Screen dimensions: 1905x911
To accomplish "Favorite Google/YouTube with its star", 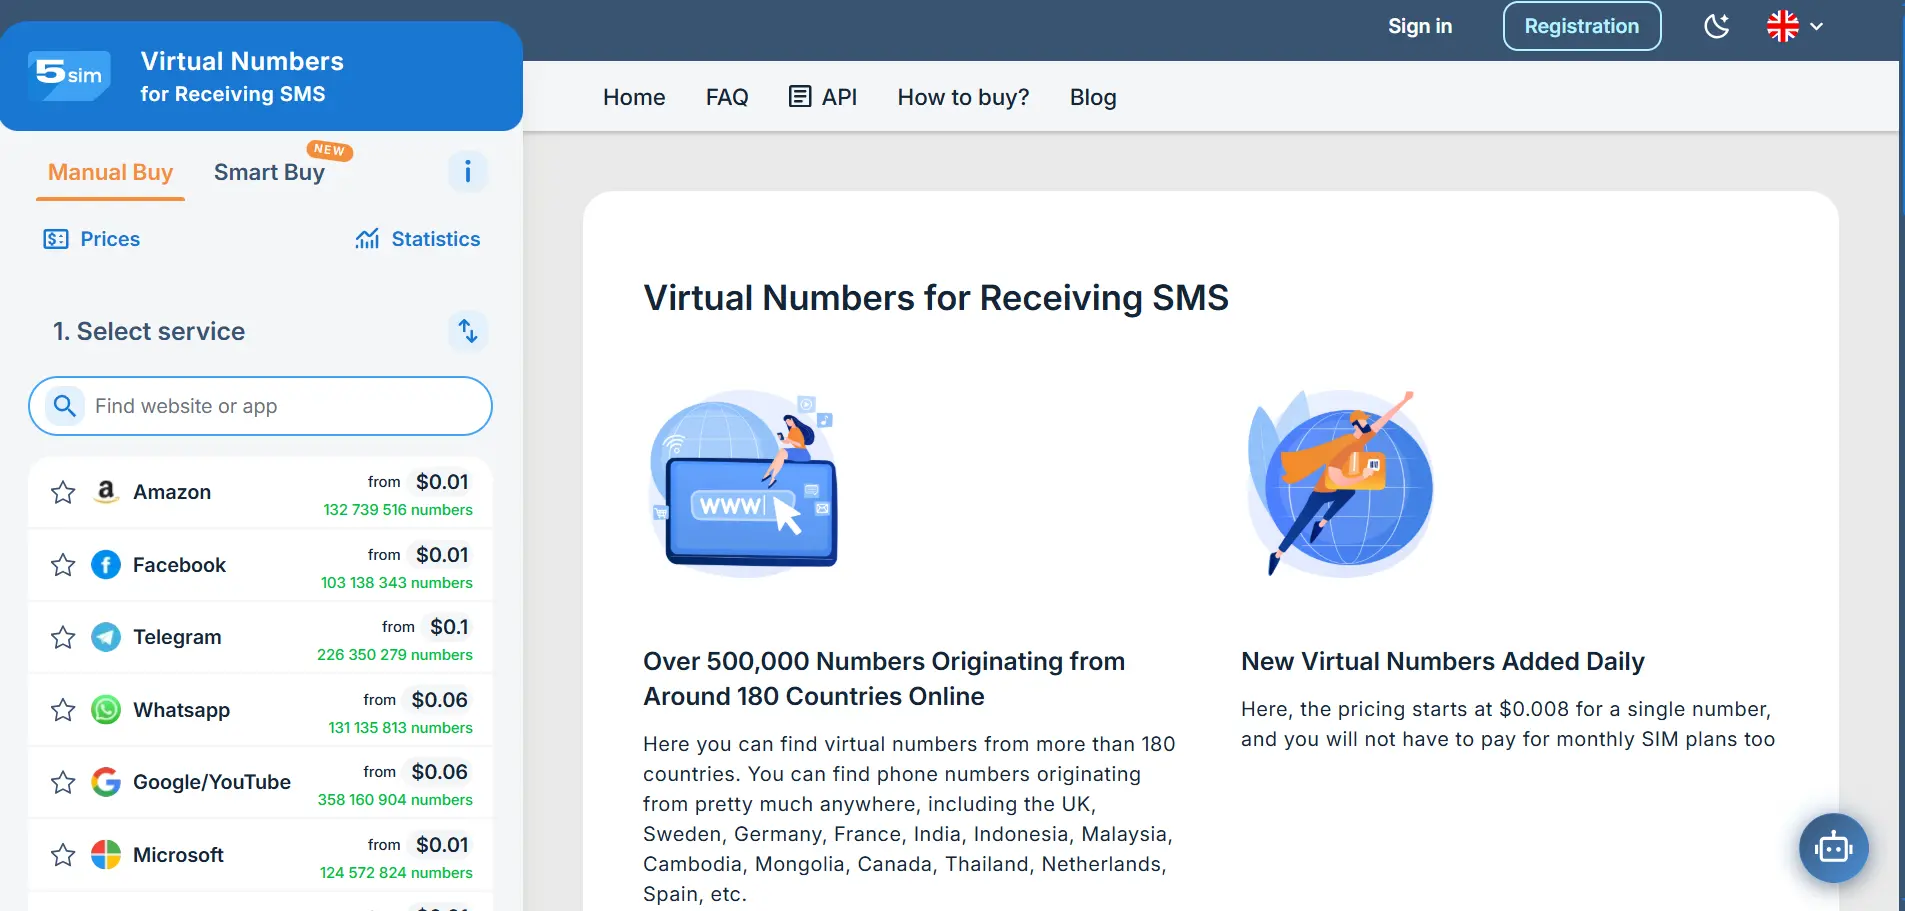I will click(63, 782).
